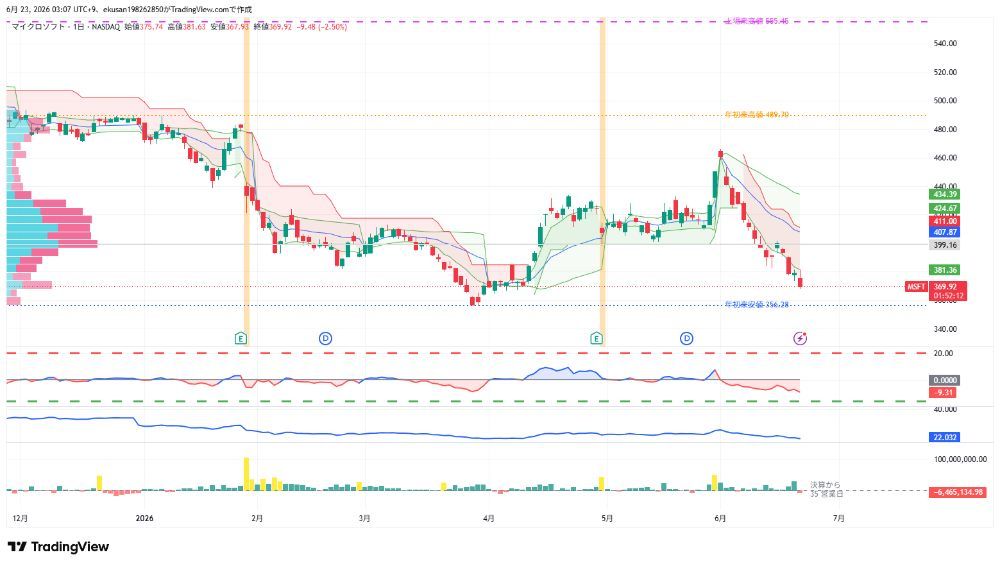Click the green 381.36 price label
This screenshot has height=566, width=1000.
pos(945,270)
